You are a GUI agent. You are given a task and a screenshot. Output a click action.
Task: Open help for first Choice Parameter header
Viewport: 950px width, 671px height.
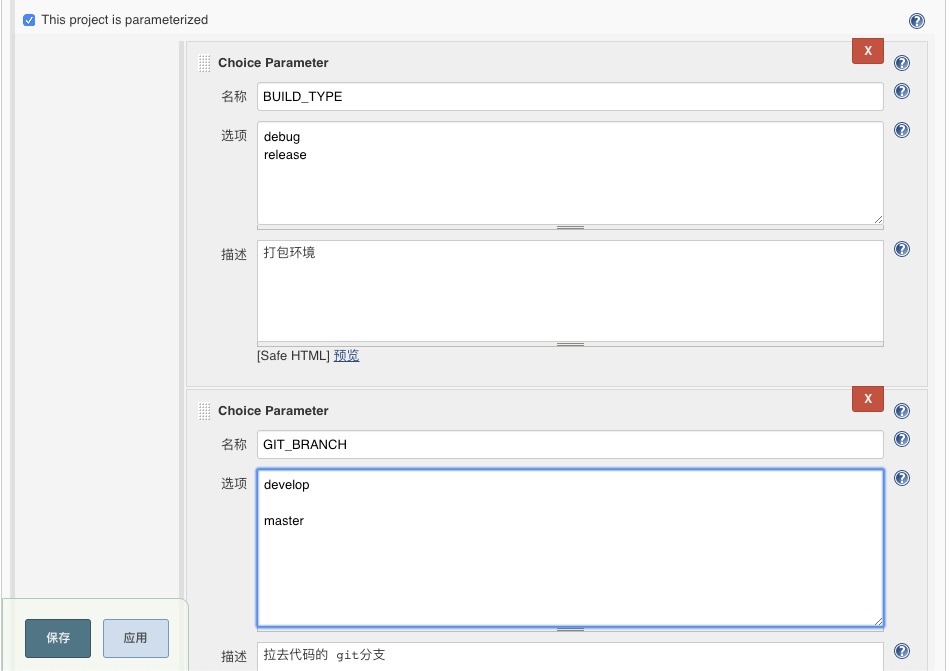[x=902, y=63]
